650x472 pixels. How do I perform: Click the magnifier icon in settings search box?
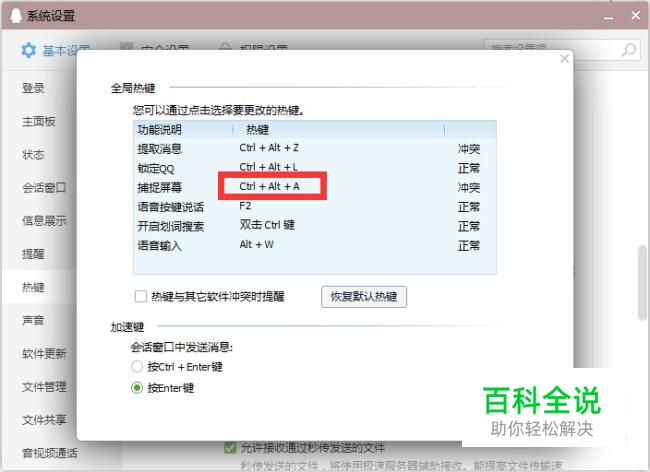click(x=629, y=50)
